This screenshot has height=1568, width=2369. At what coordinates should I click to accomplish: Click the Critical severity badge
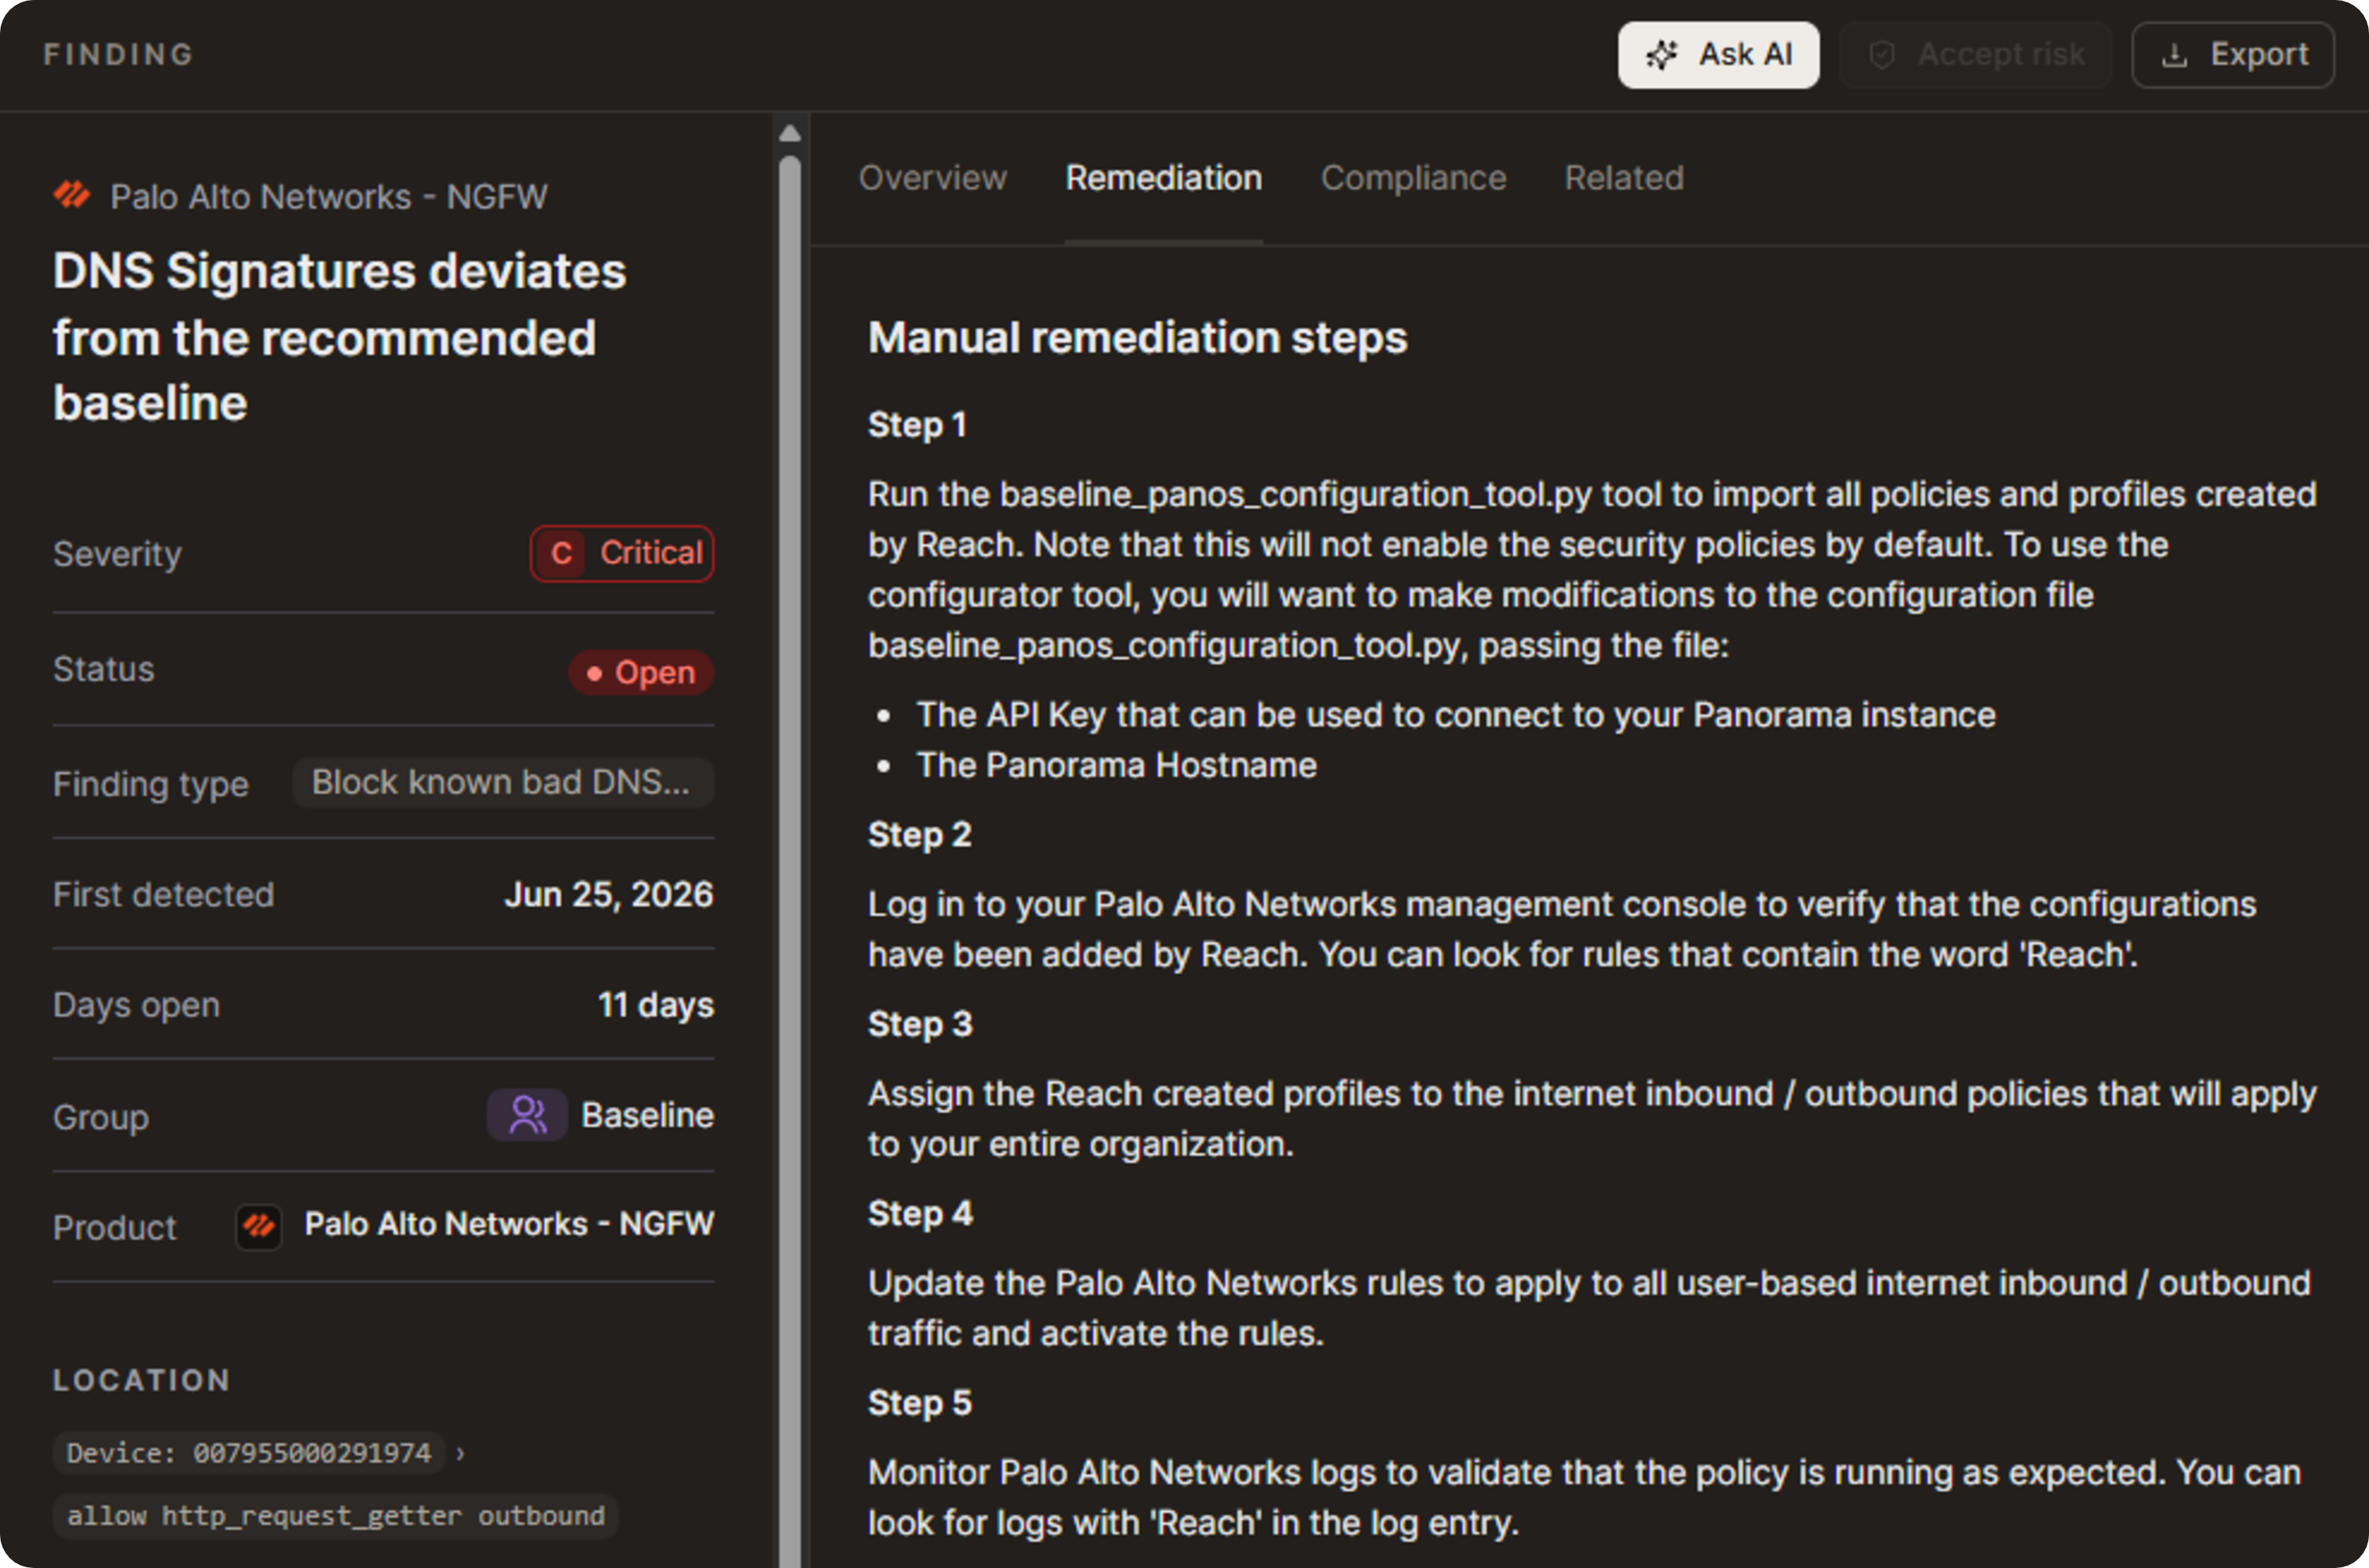point(622,553)
